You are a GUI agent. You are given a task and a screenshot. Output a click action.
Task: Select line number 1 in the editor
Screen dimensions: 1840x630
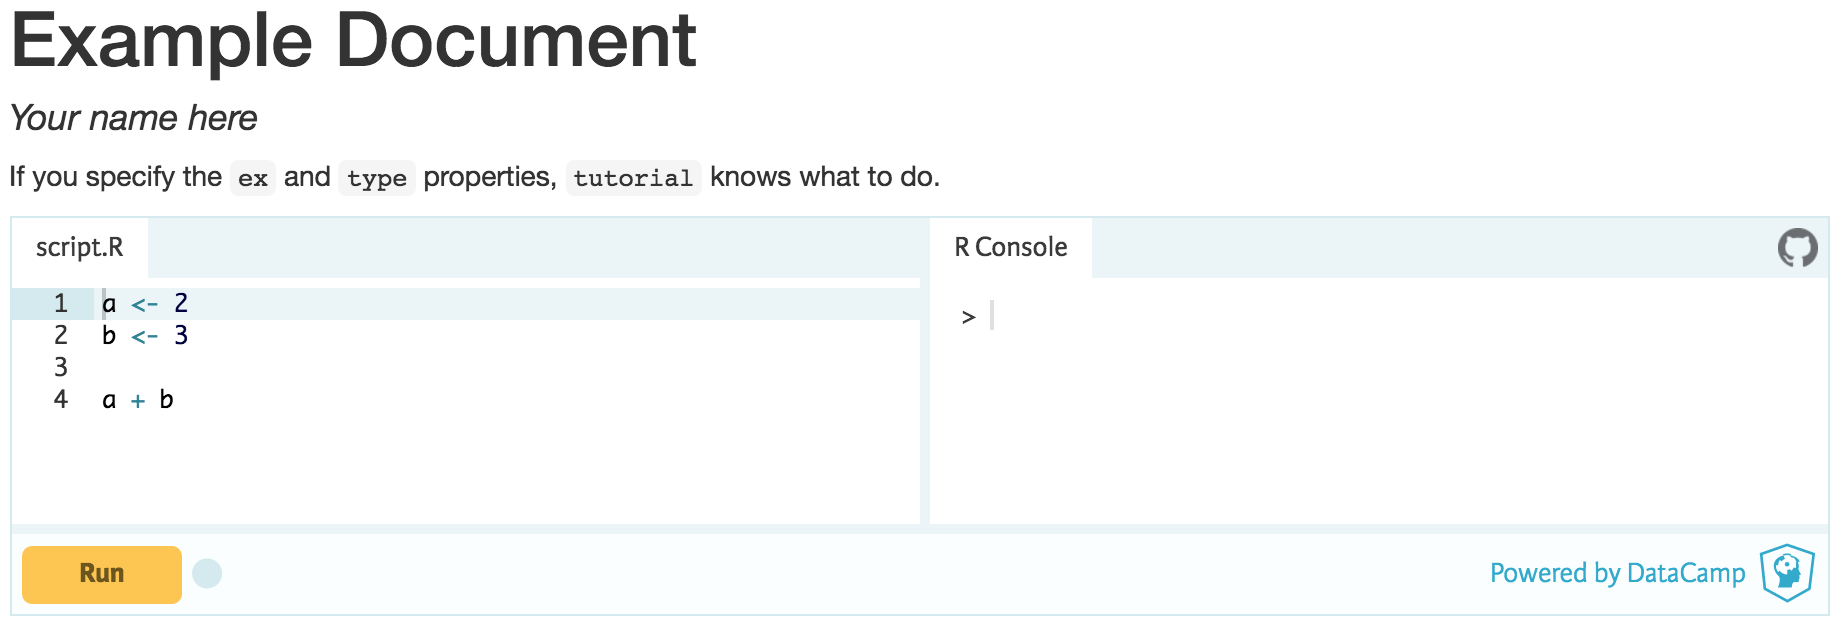pos(60,303)
